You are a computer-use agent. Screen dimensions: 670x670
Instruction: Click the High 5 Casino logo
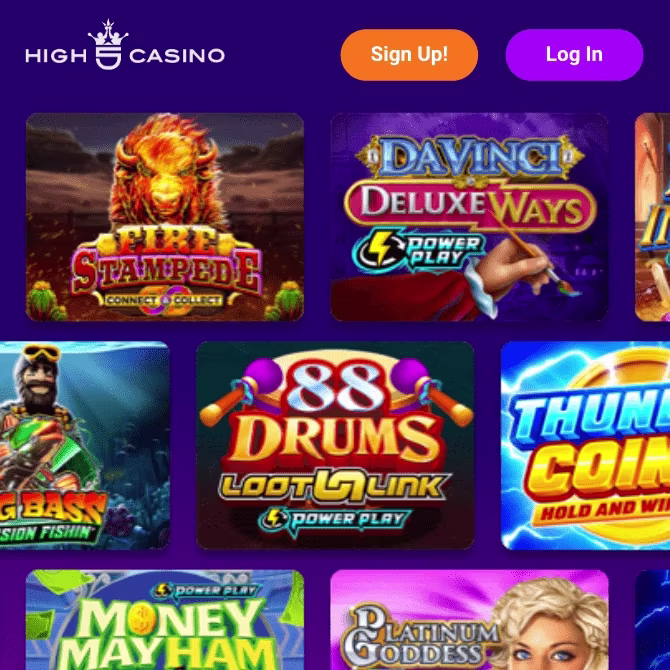(x=125, y=45)
